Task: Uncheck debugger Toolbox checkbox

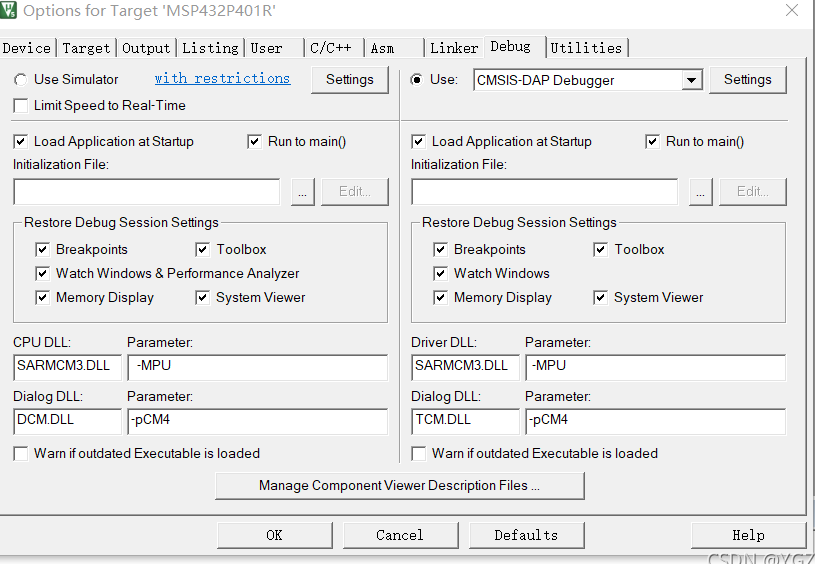Action: coord(601,250)
